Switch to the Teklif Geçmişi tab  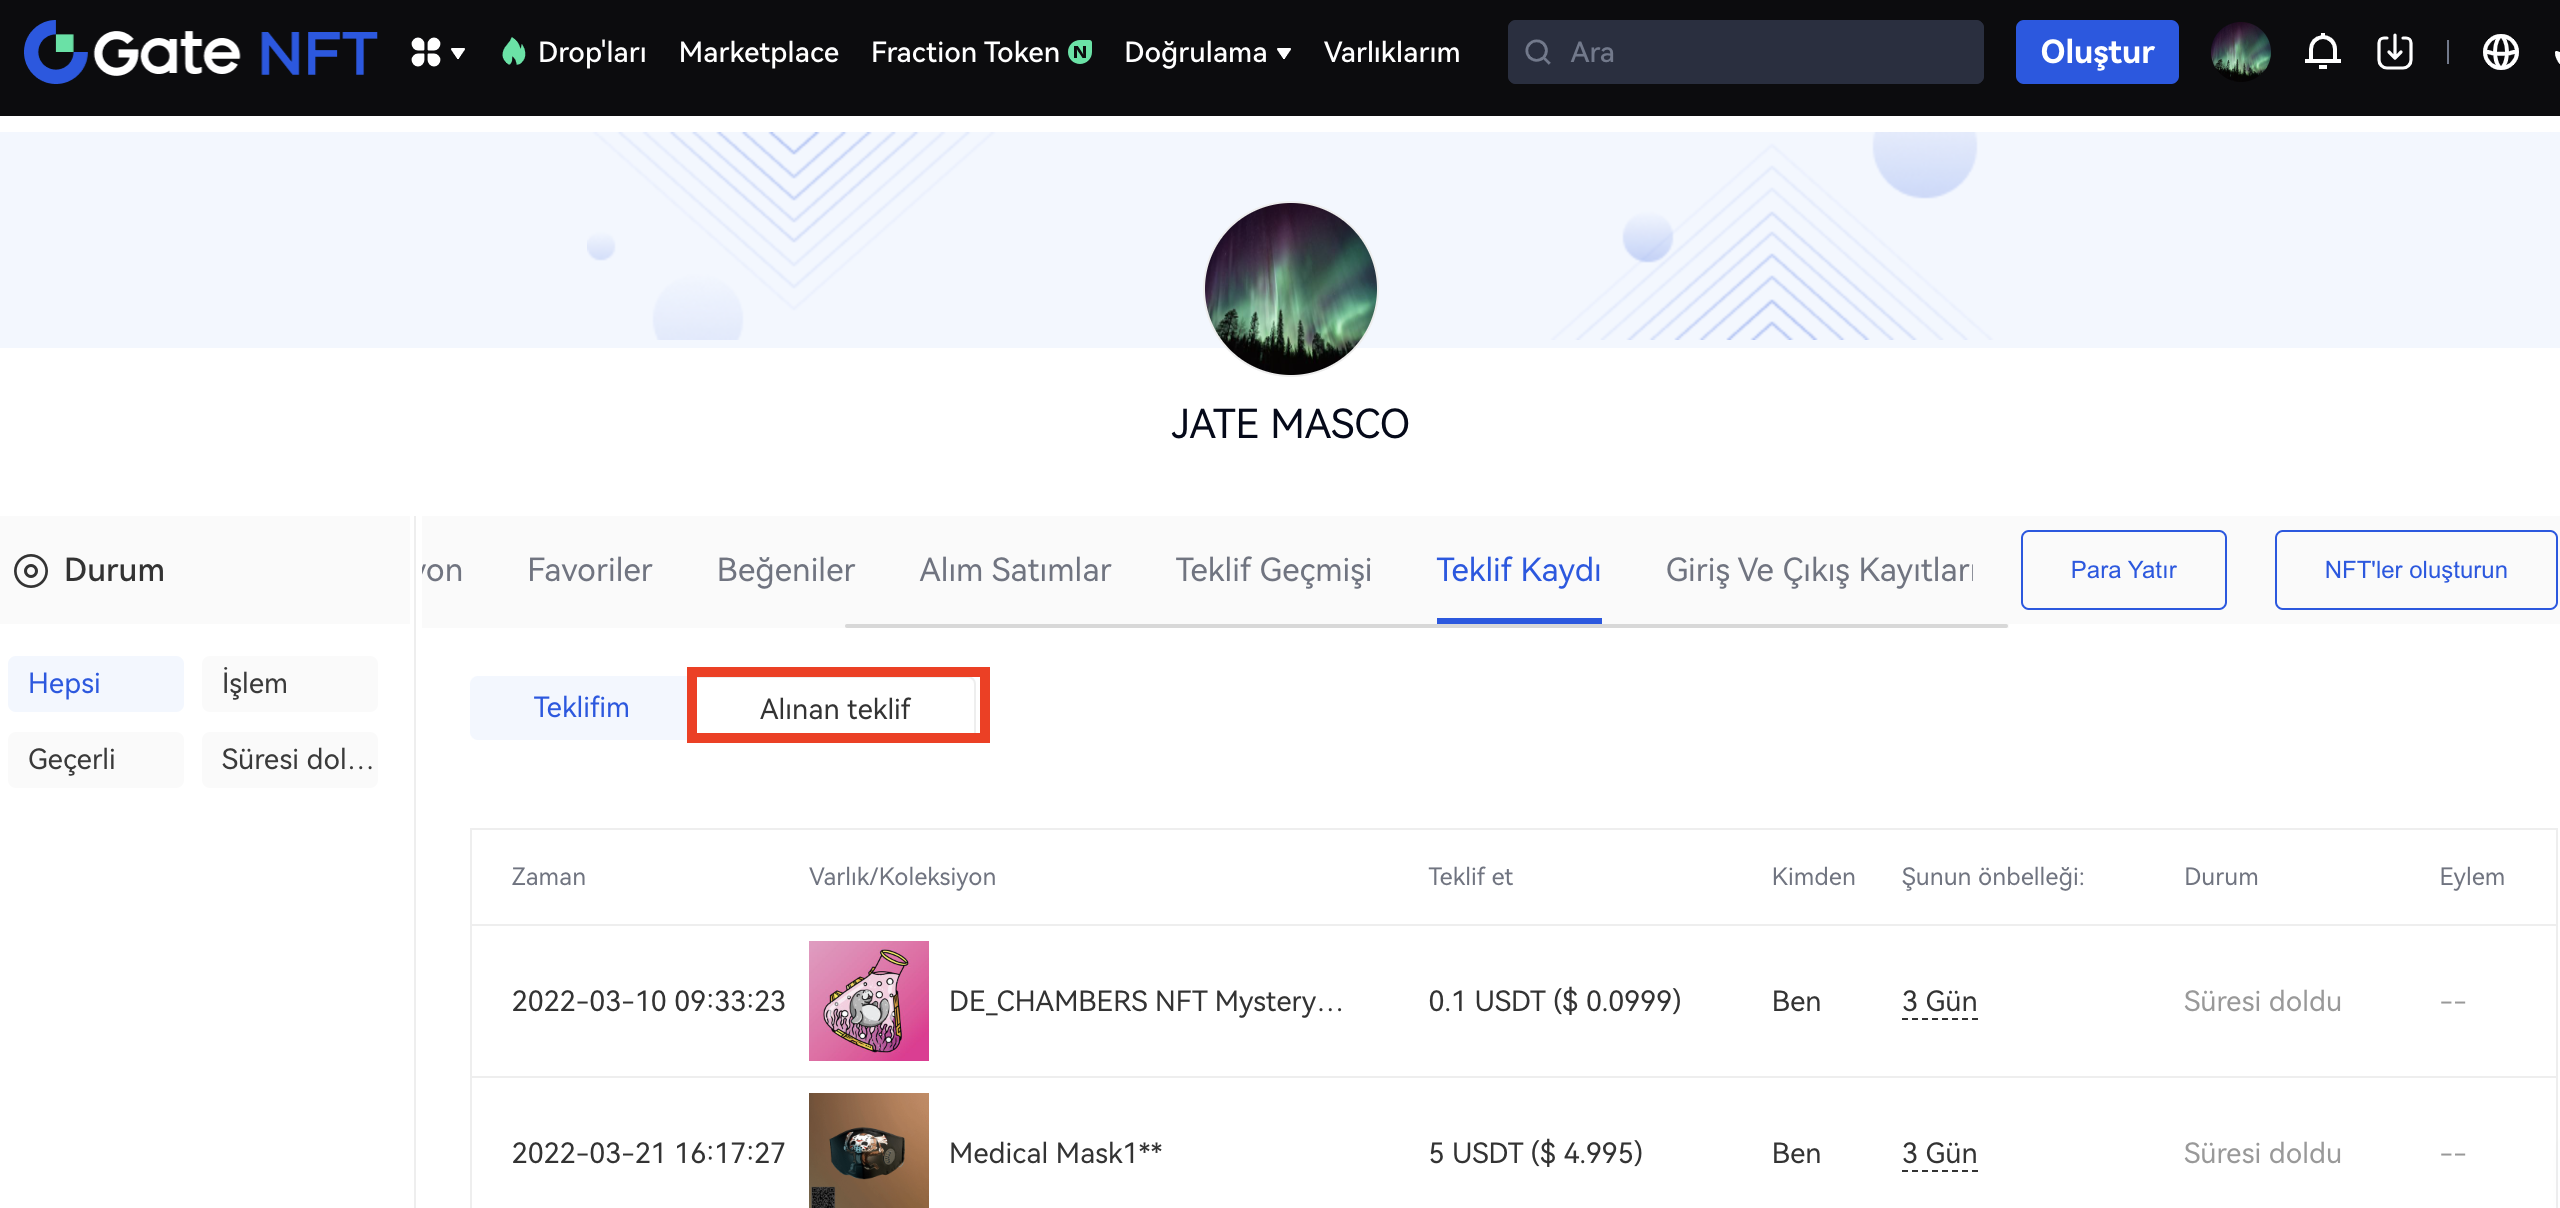pyautogui.click(x=1273, y=570)
